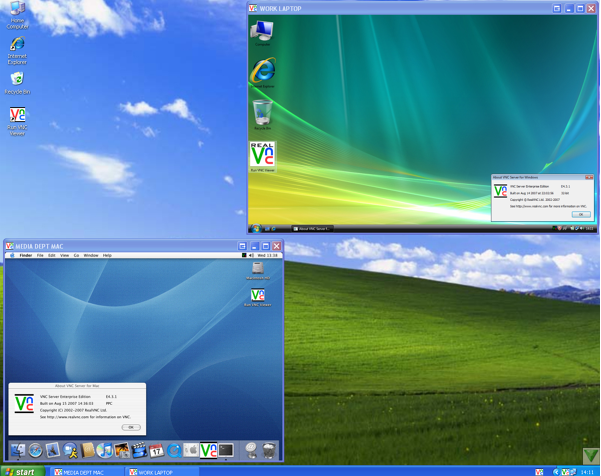Open iCal from the Mac dock

(156, 450)
